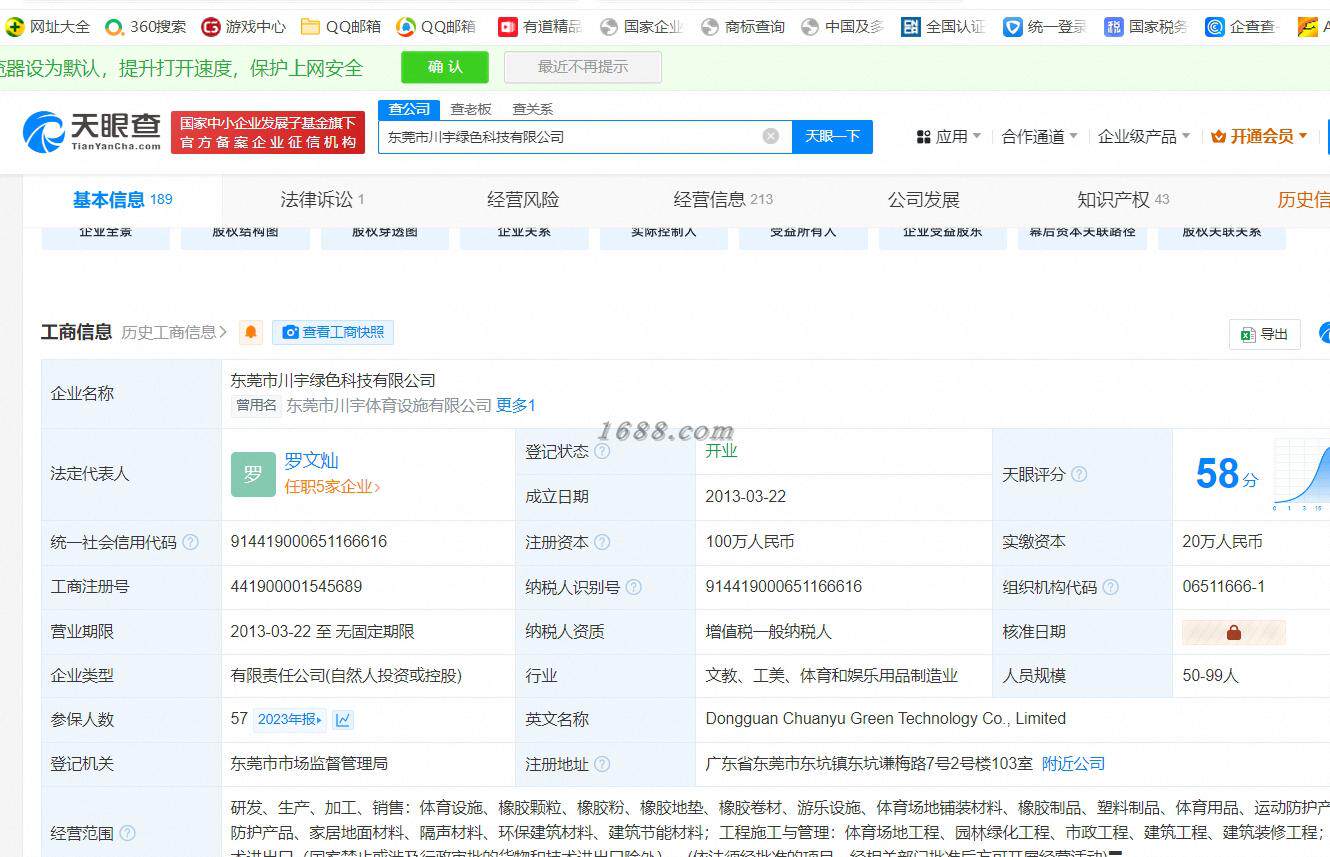Click the 查看工商快照 button
This screenshot has height=857, width=1330.
tap(333, 332)
